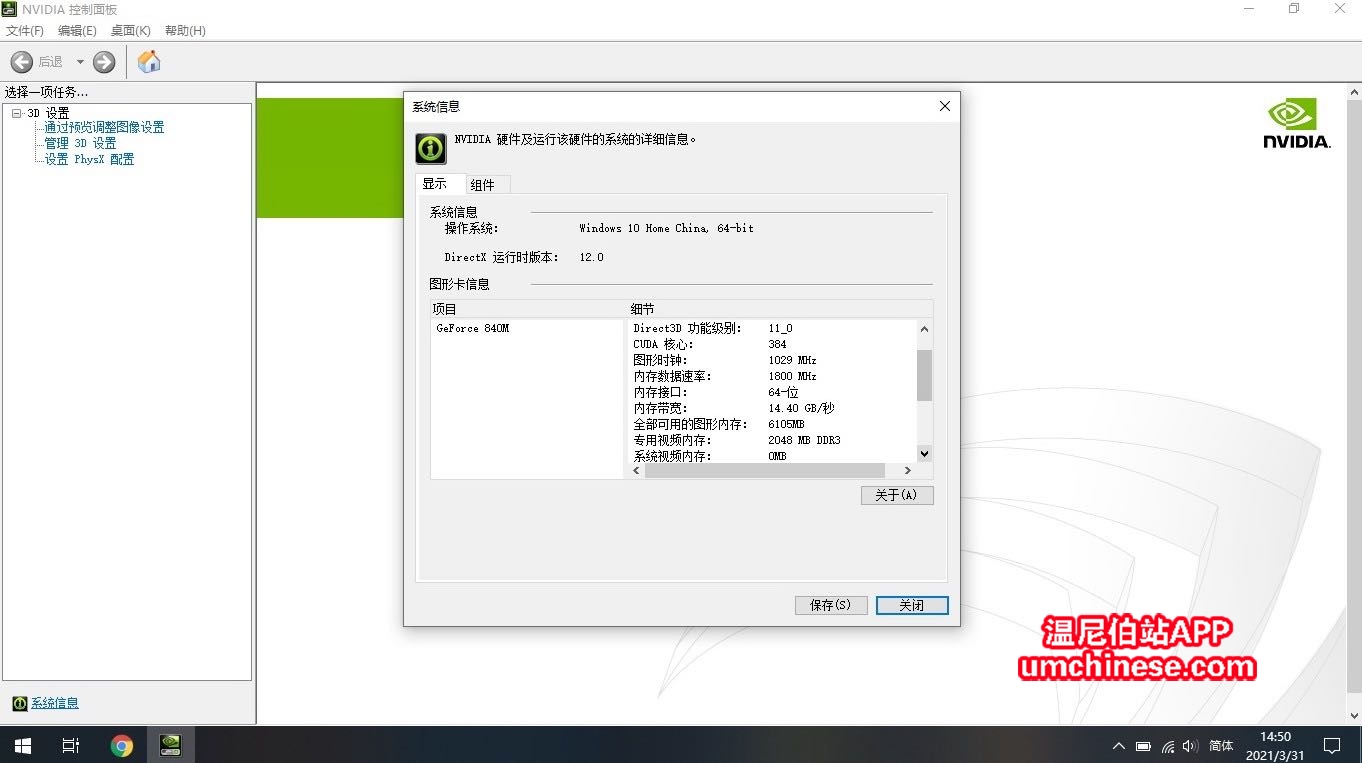
Task: Open the Windows Start menu
Action: pos(22,746)
